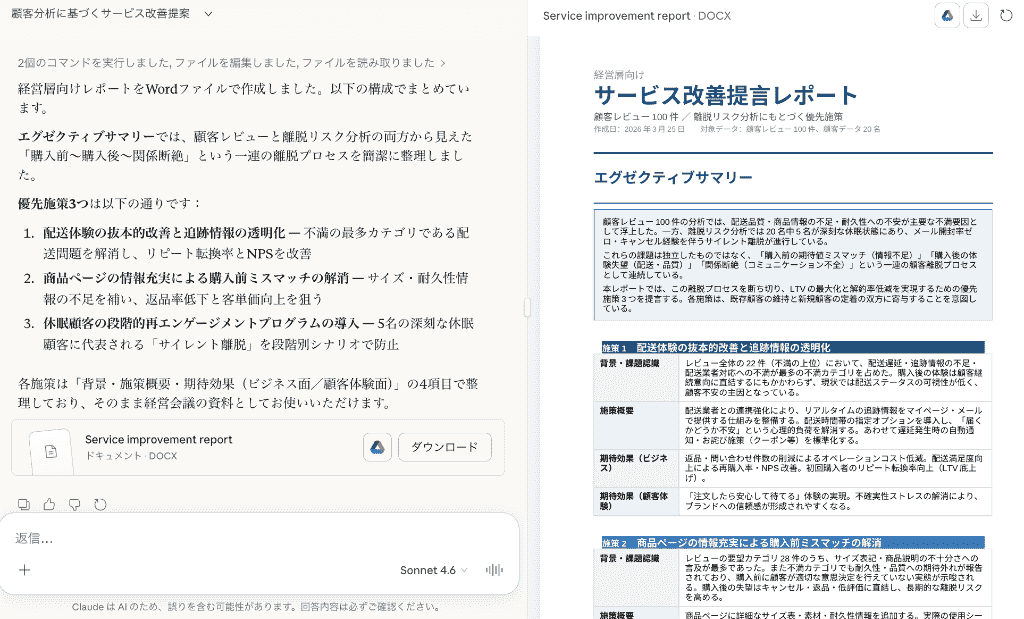
Task: Click the 施策2 商品ページ table header
Action: [793, 543]
